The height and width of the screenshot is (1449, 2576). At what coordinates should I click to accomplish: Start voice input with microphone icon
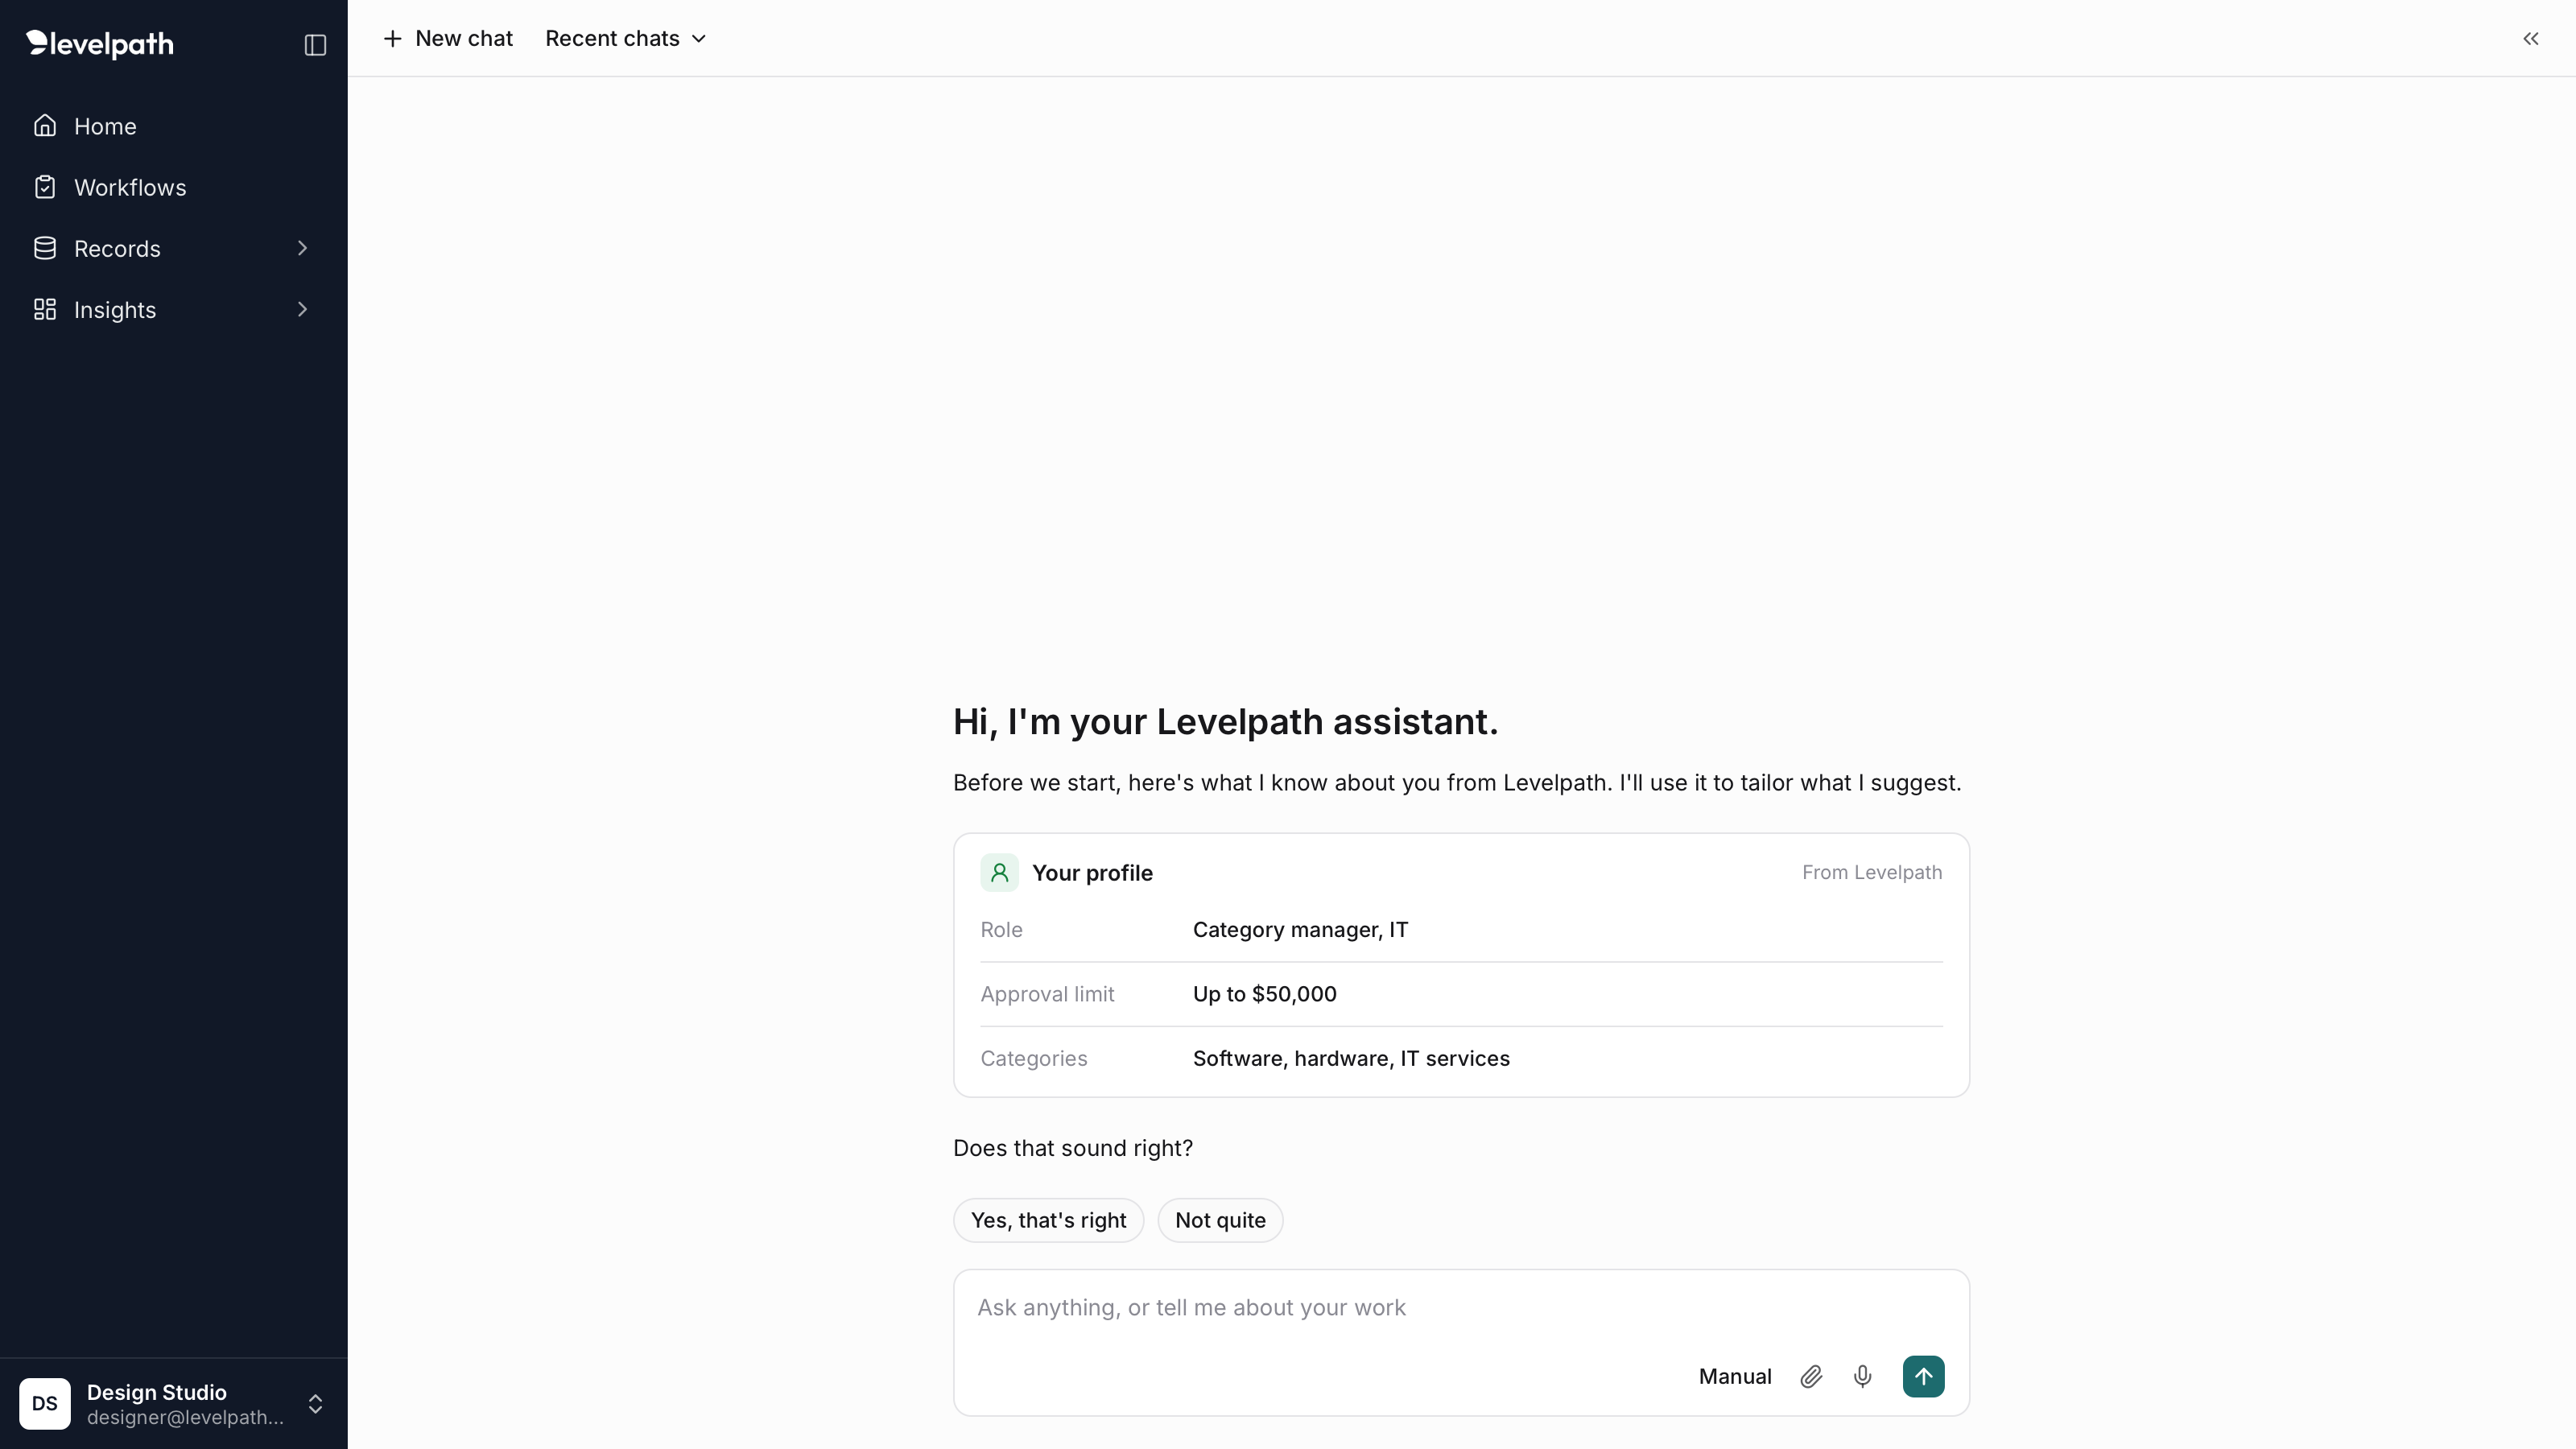(1862, 1376)
